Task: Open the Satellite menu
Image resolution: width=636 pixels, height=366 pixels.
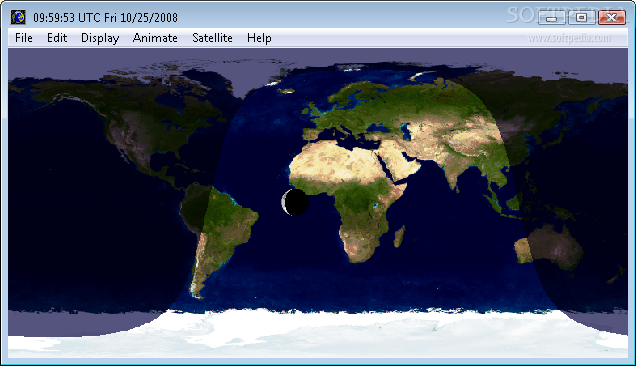Action: [212, 38]
